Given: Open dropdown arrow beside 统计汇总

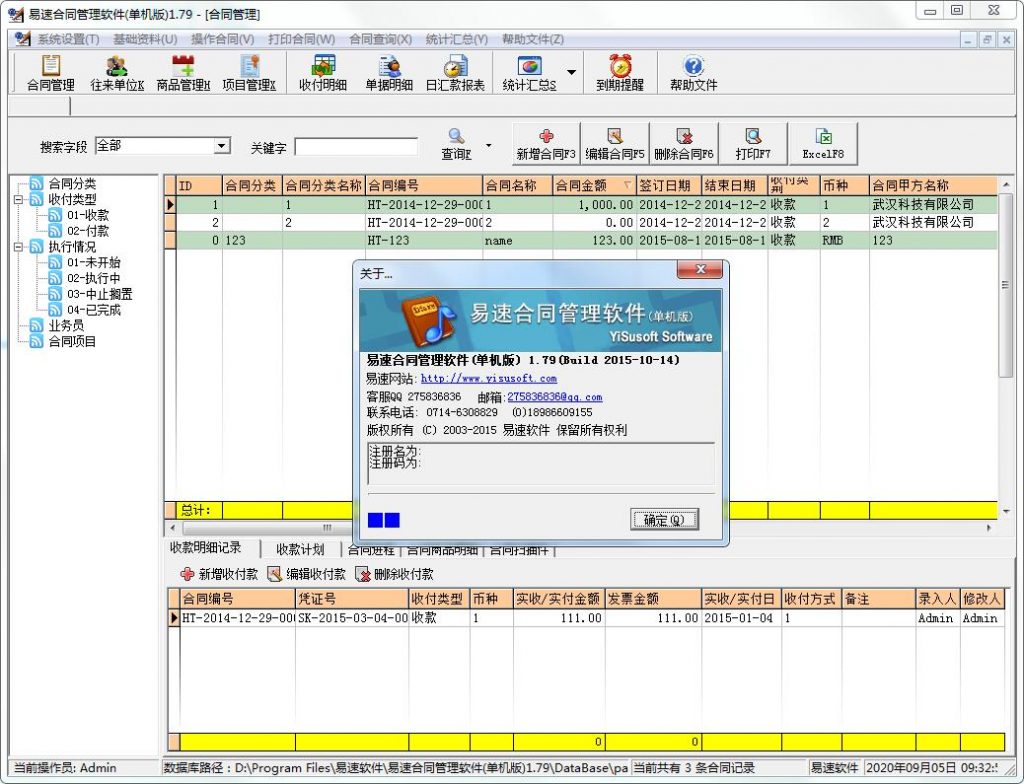Looking at the screenshot, I should (571, 72).
